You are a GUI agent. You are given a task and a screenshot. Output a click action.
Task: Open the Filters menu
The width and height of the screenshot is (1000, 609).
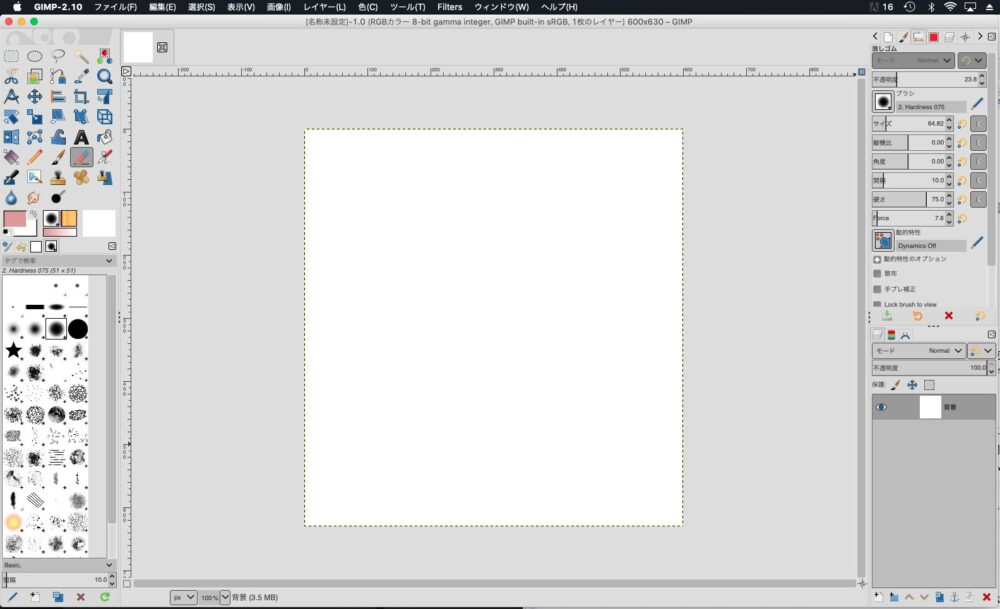(x=449, y=7)
